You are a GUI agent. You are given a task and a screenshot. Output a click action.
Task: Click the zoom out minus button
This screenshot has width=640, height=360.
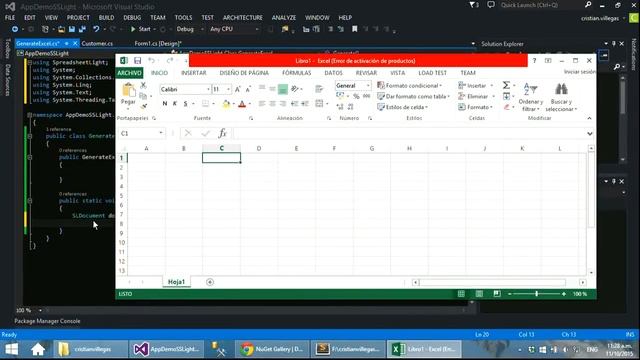point(509,294)
